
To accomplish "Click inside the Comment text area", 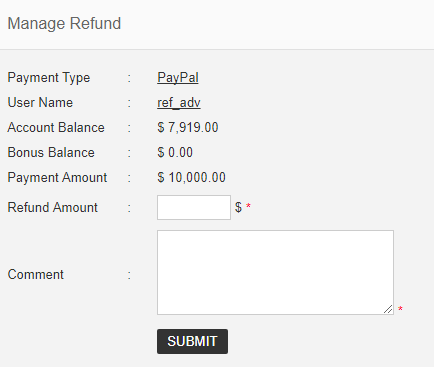I will 275,272.
